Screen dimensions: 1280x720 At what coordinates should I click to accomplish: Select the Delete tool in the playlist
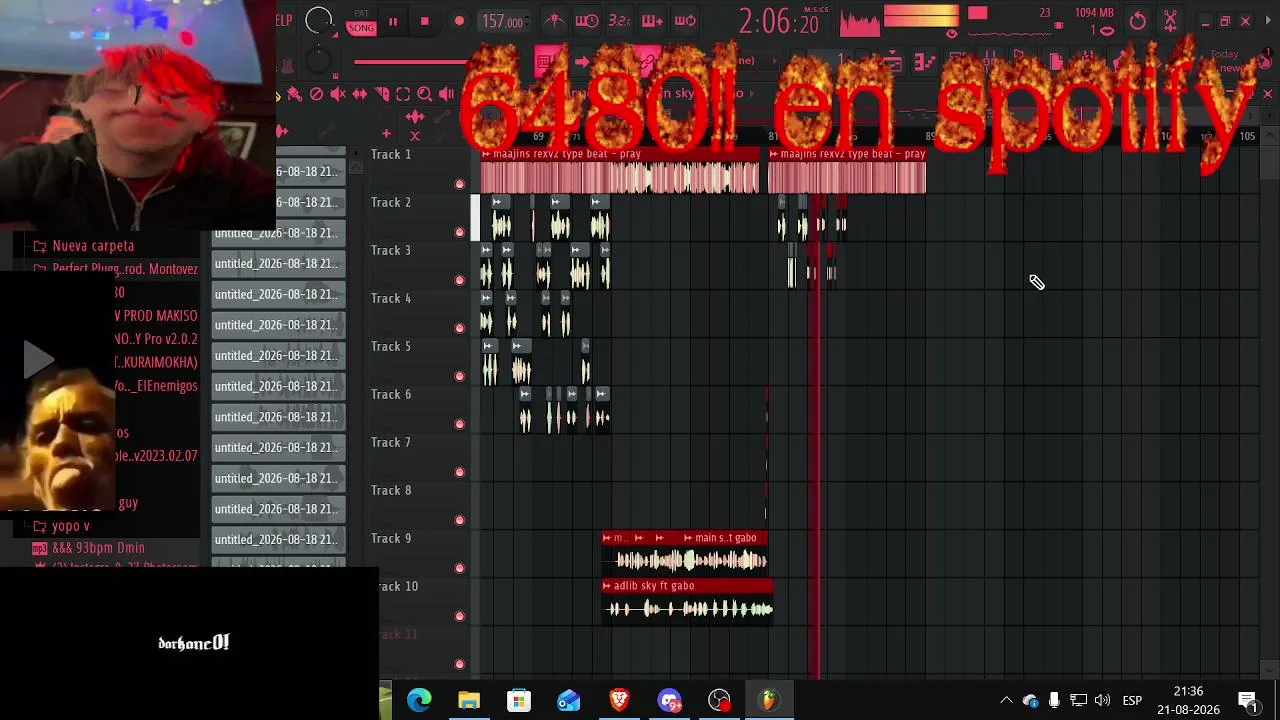coord(316,94)
